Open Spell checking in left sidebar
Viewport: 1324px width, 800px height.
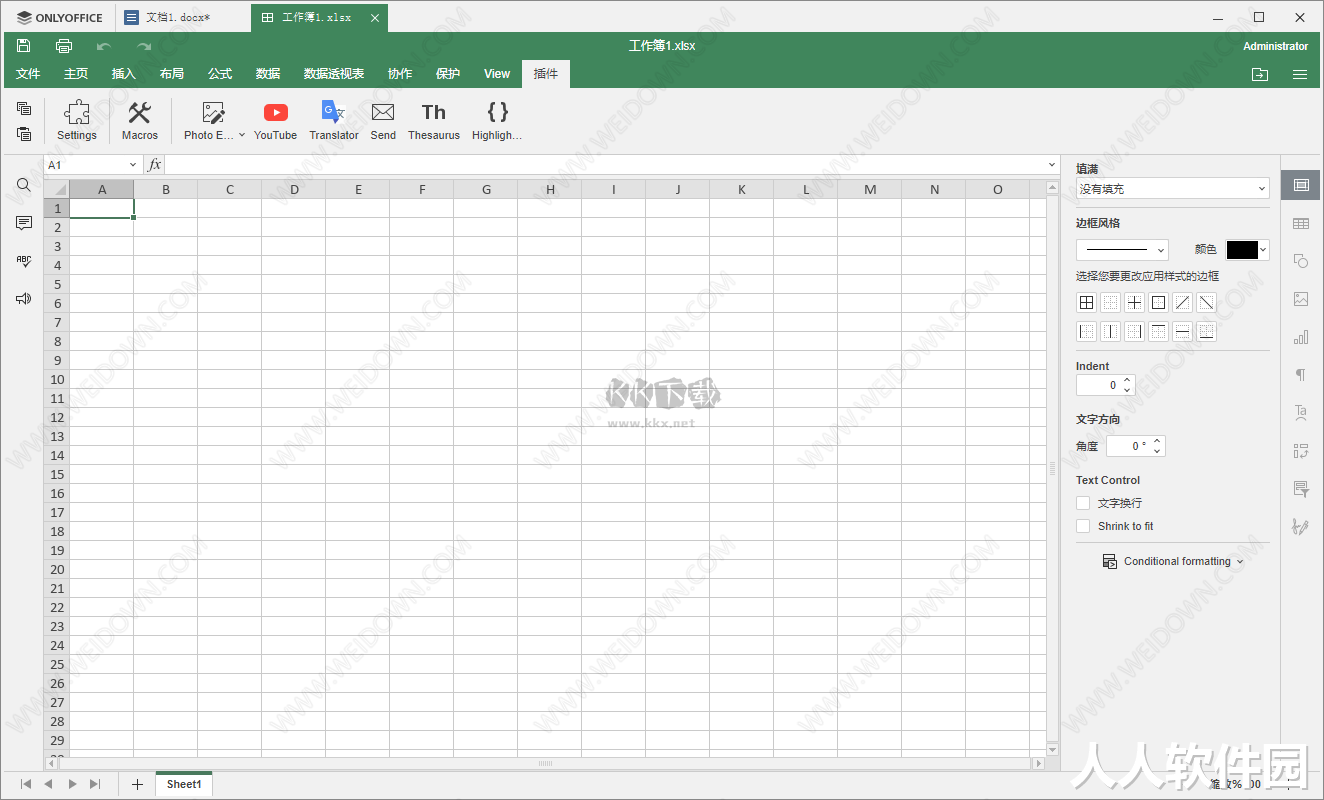[24, 261]
